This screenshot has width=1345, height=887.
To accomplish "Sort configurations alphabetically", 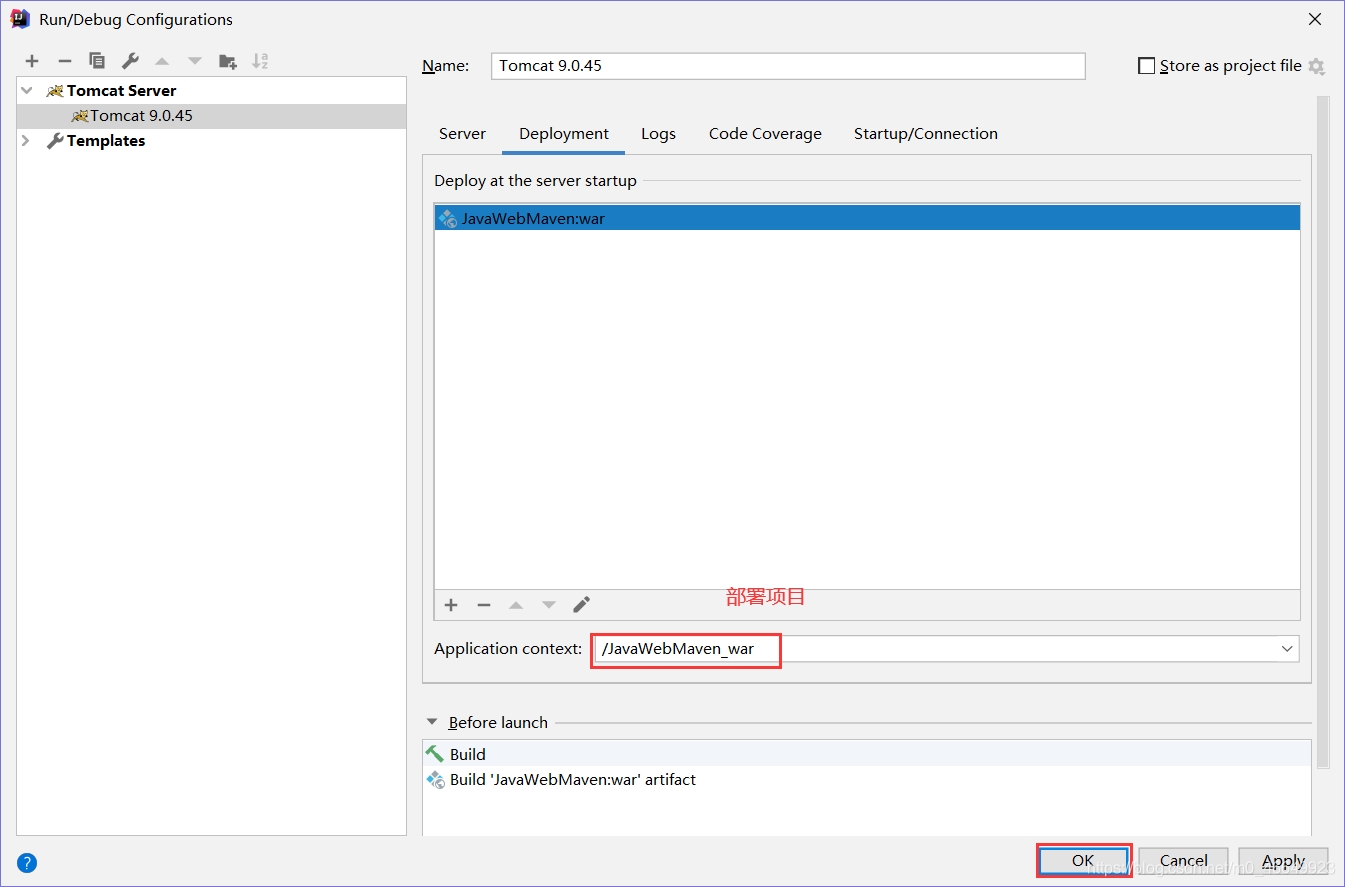I will (x=260, y=61).
